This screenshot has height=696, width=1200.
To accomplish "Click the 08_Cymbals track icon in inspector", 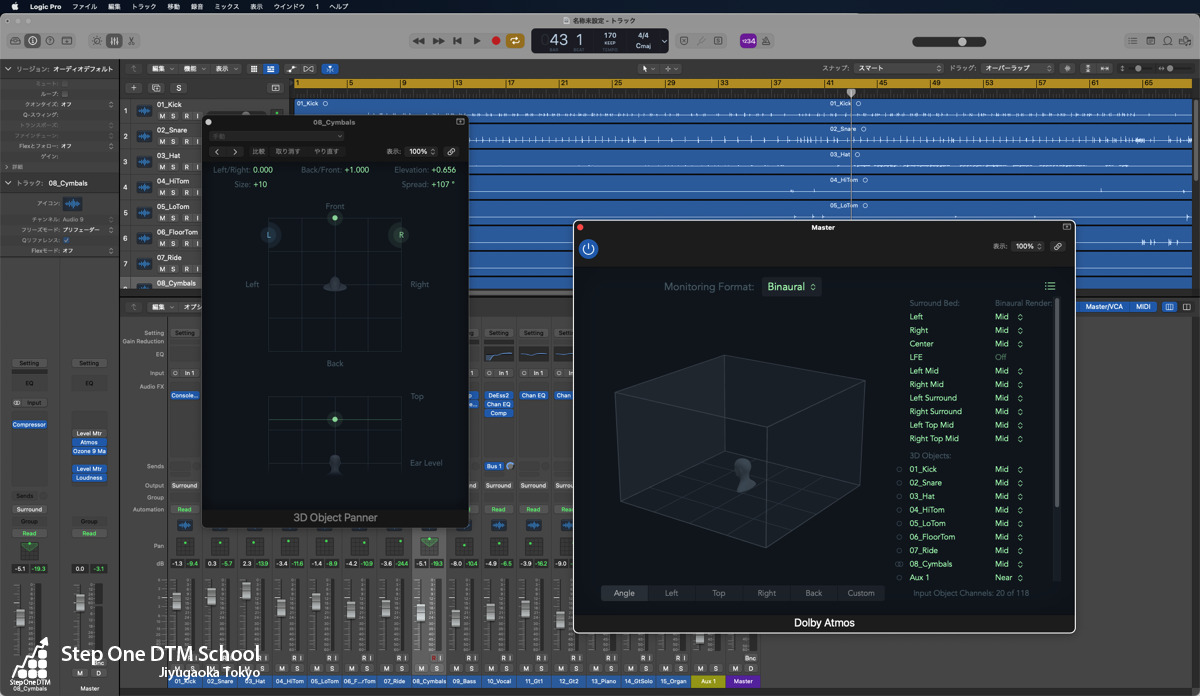I will click(73, 204).
